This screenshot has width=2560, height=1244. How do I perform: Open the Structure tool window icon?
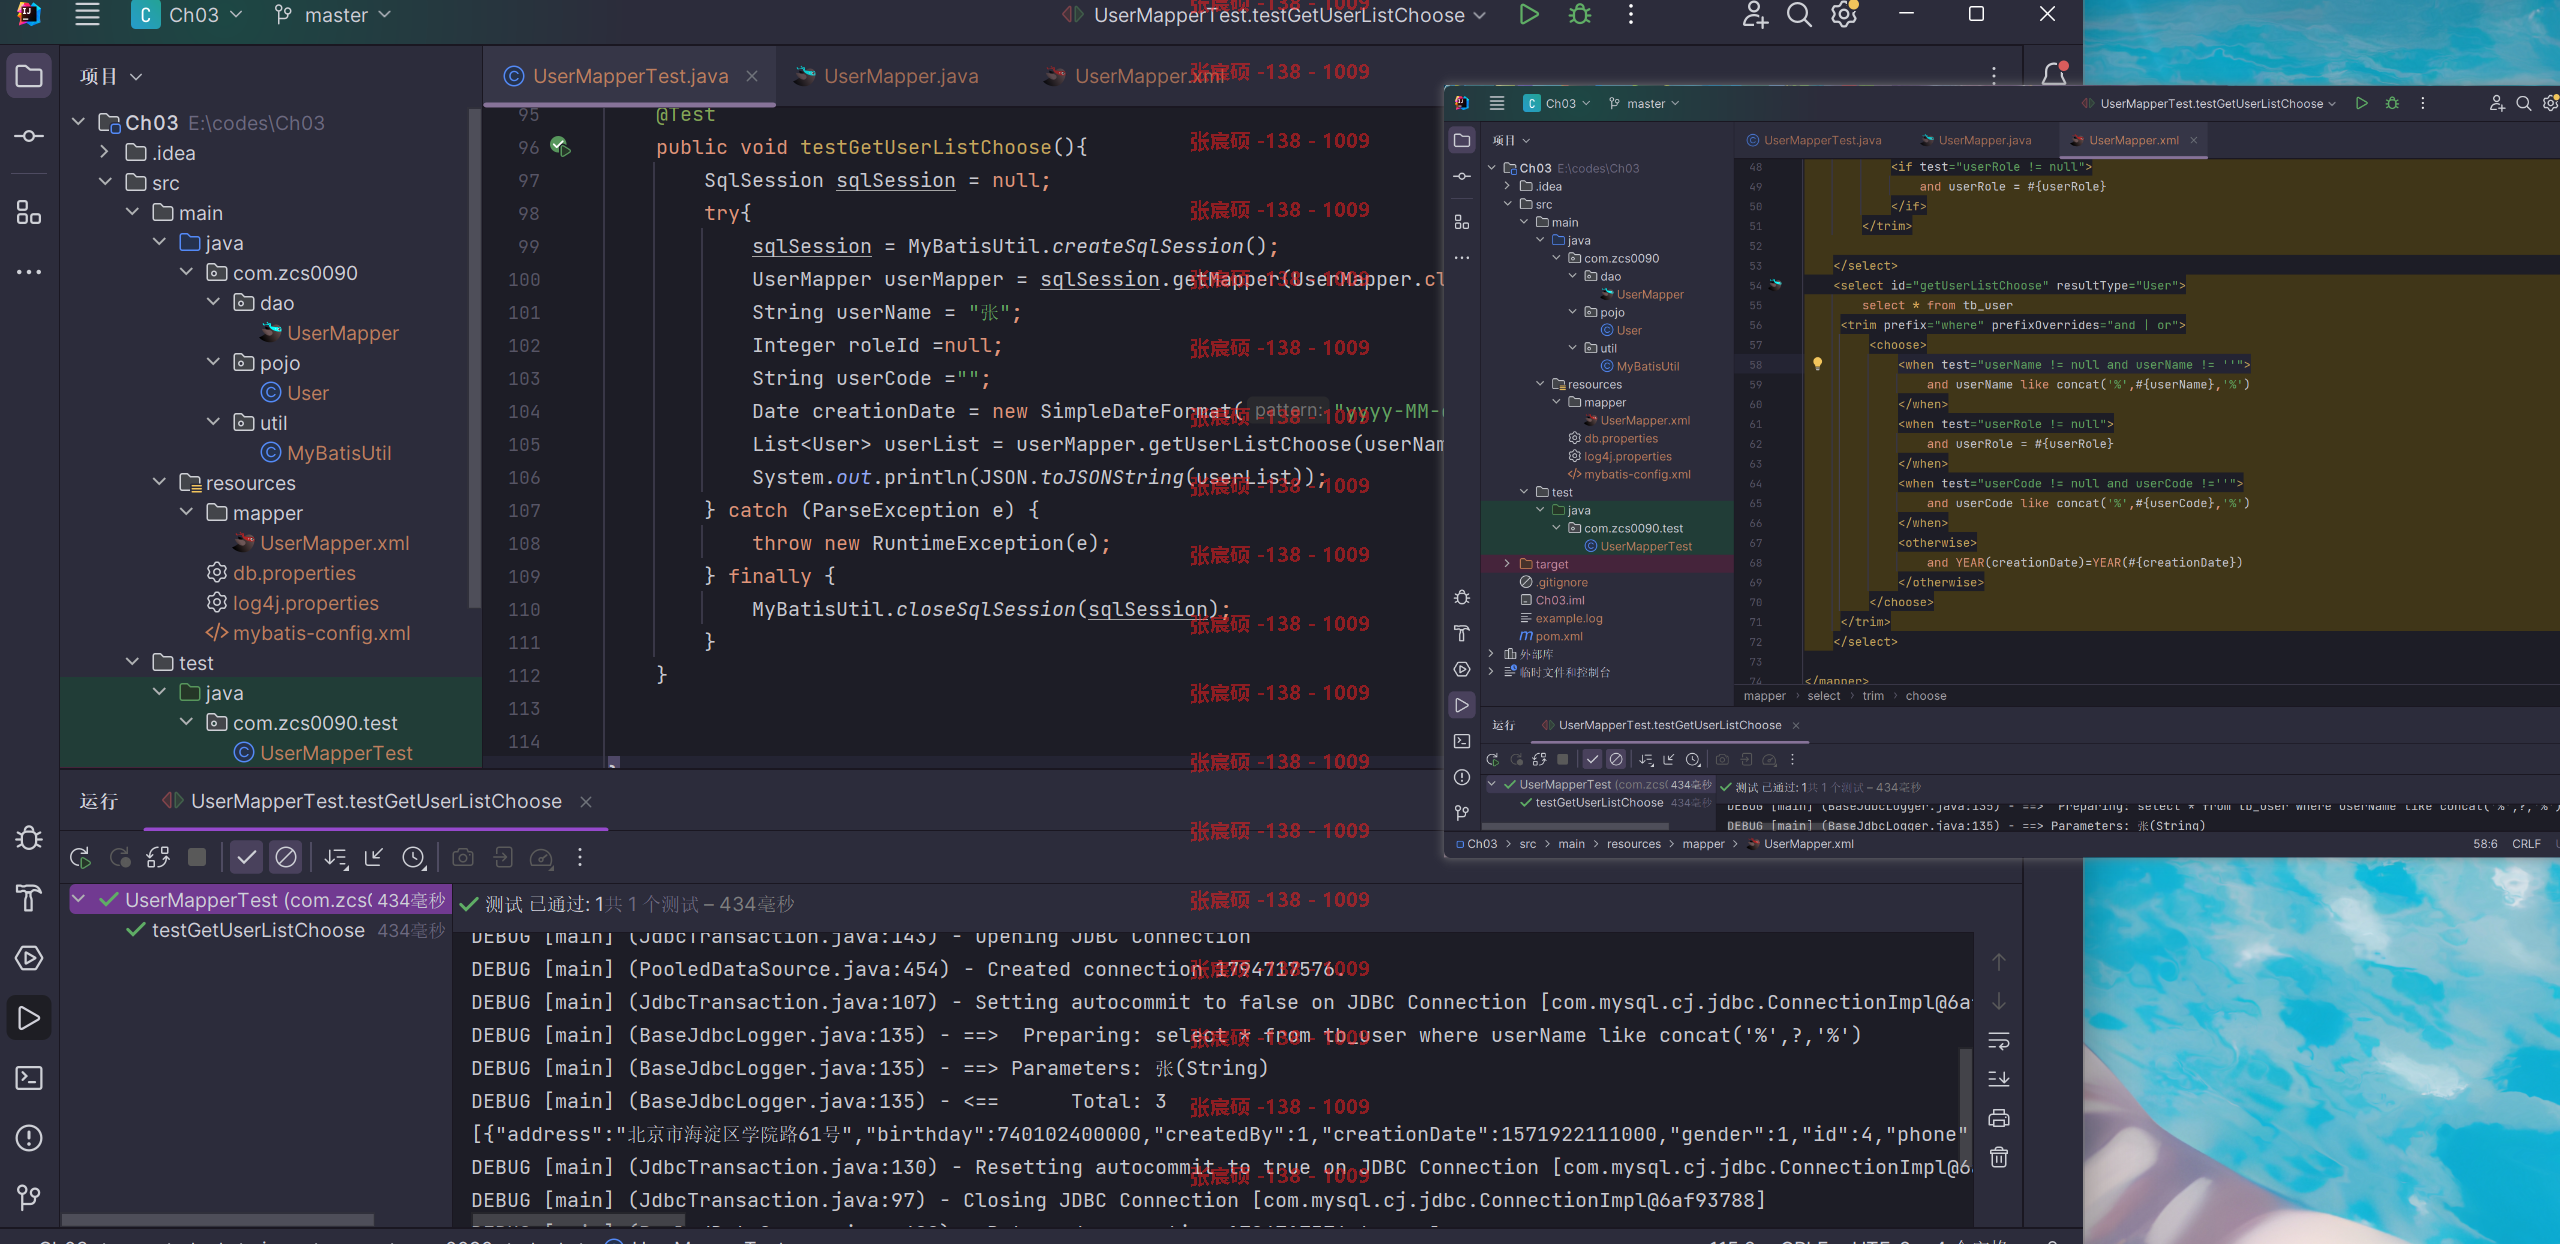coord(29,212)
